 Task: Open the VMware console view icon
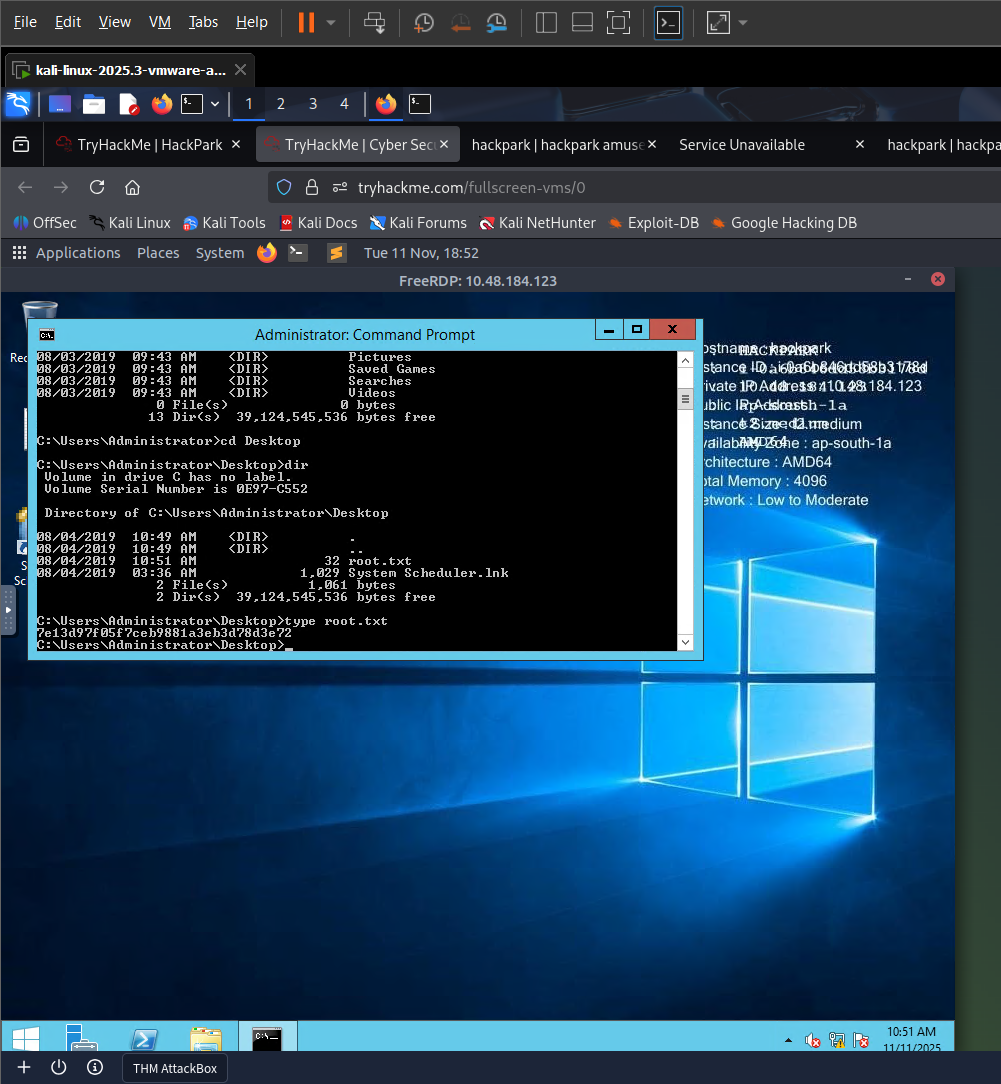(668, 22)
